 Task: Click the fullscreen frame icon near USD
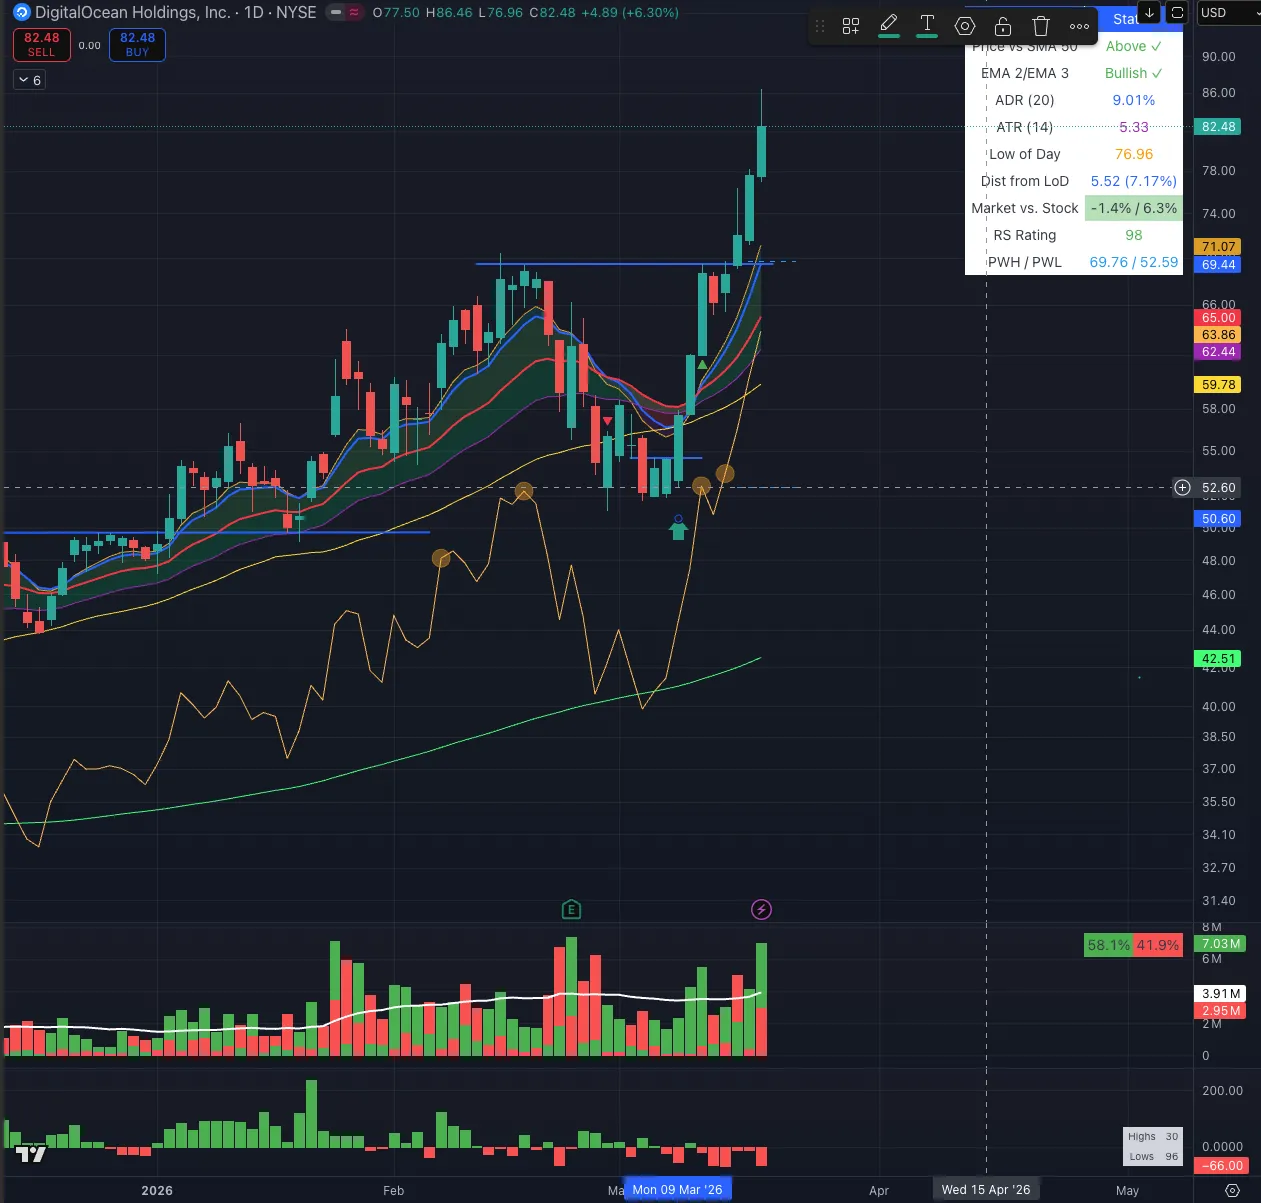1177,13
